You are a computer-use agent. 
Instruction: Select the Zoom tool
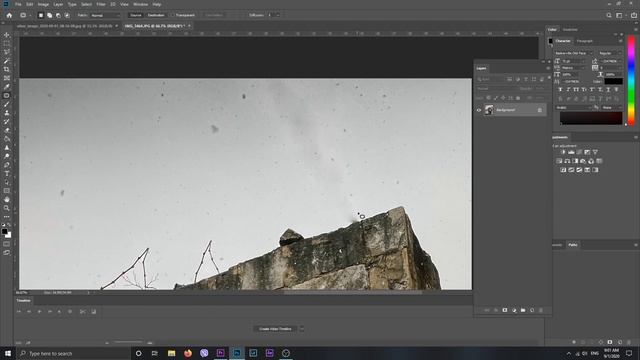[x=7, y=208]
